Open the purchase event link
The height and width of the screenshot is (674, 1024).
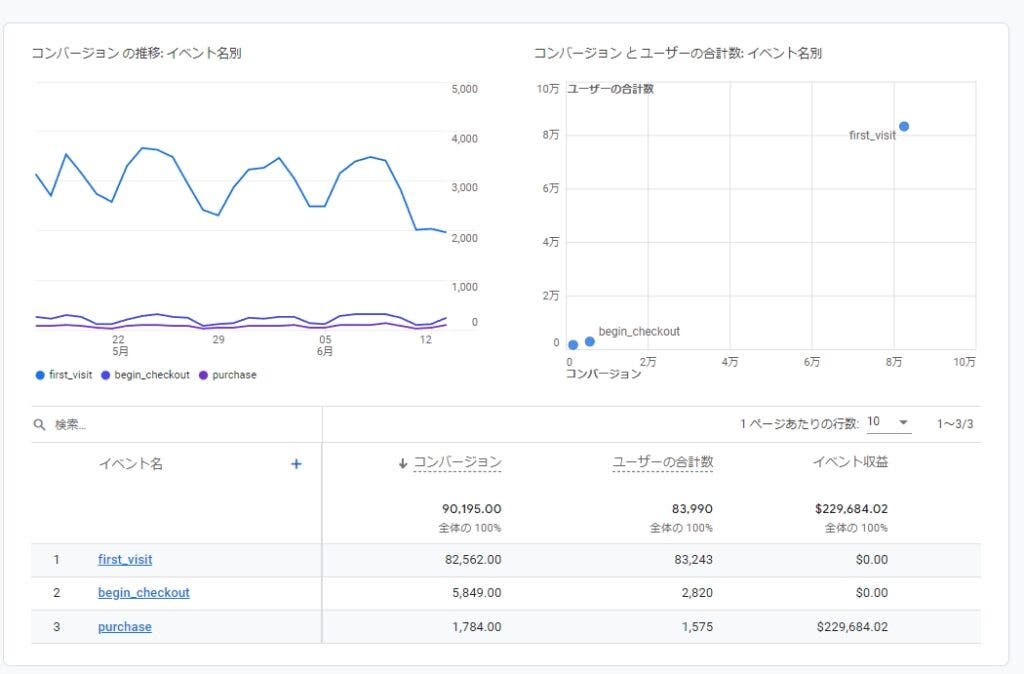pos(125,627)
